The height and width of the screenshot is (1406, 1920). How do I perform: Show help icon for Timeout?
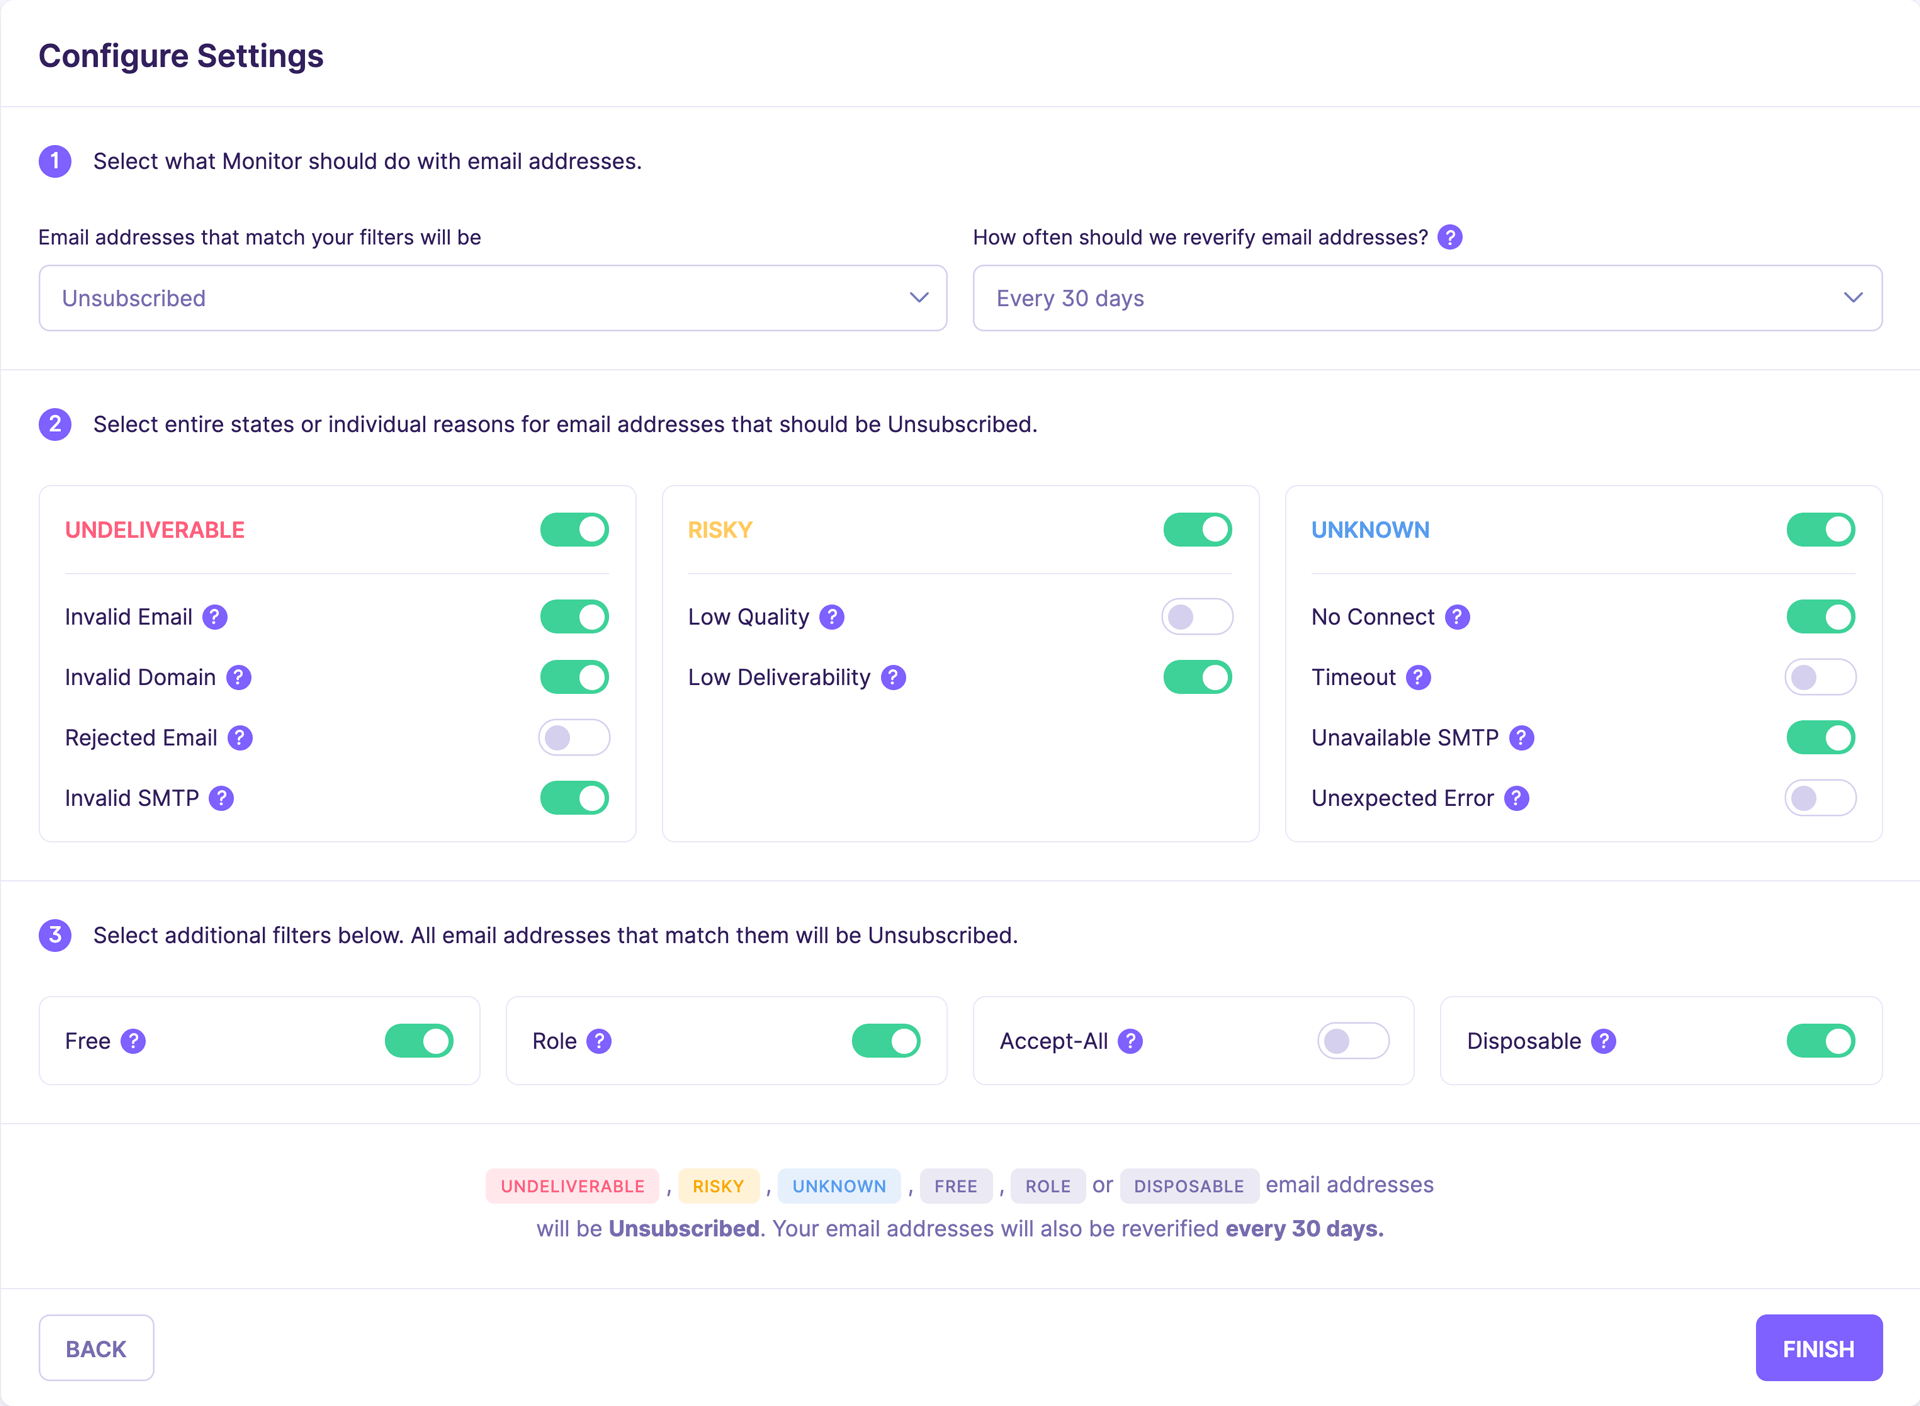pos(1419,677)
